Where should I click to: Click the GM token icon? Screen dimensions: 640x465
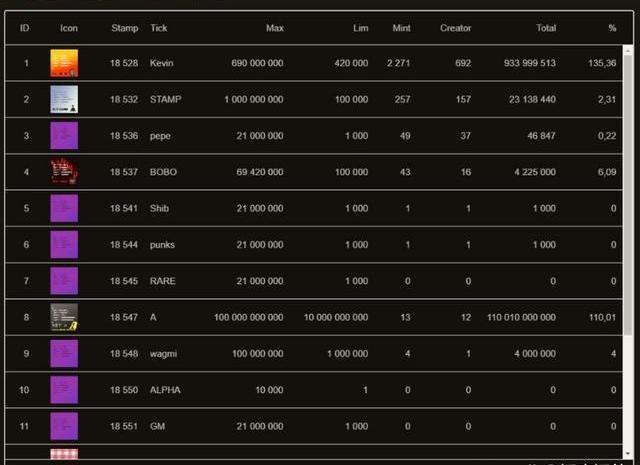tap(64, 425)
